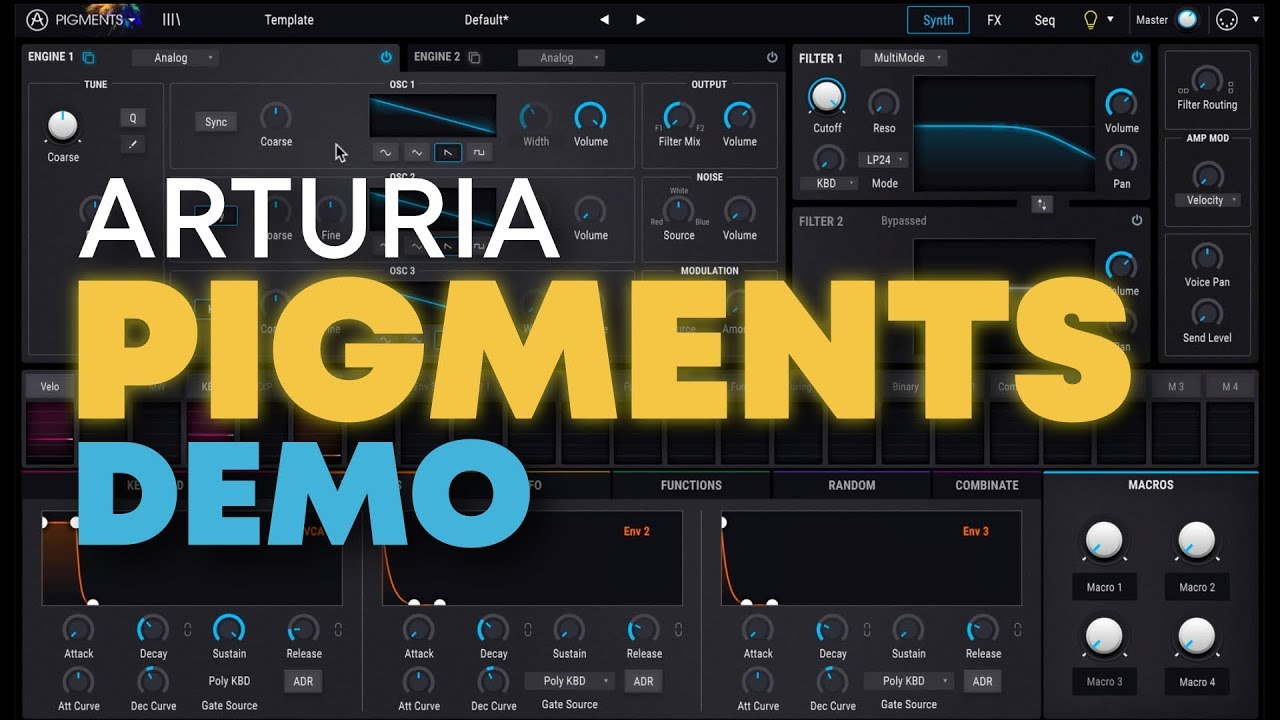Go to the previous preset arrow
1280x720 pixels.
tap(604, 20)
